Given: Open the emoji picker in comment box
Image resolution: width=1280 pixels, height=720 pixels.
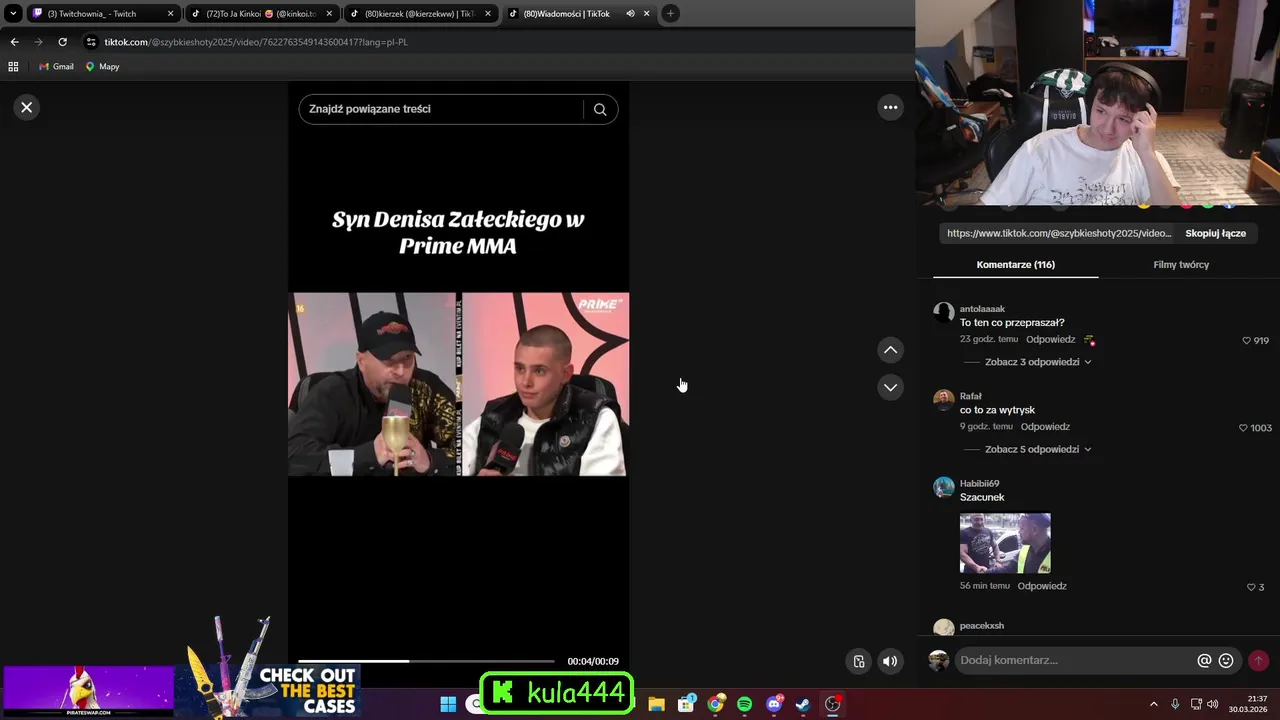Looking at the screenshot, I should [x=1226, y=661].
